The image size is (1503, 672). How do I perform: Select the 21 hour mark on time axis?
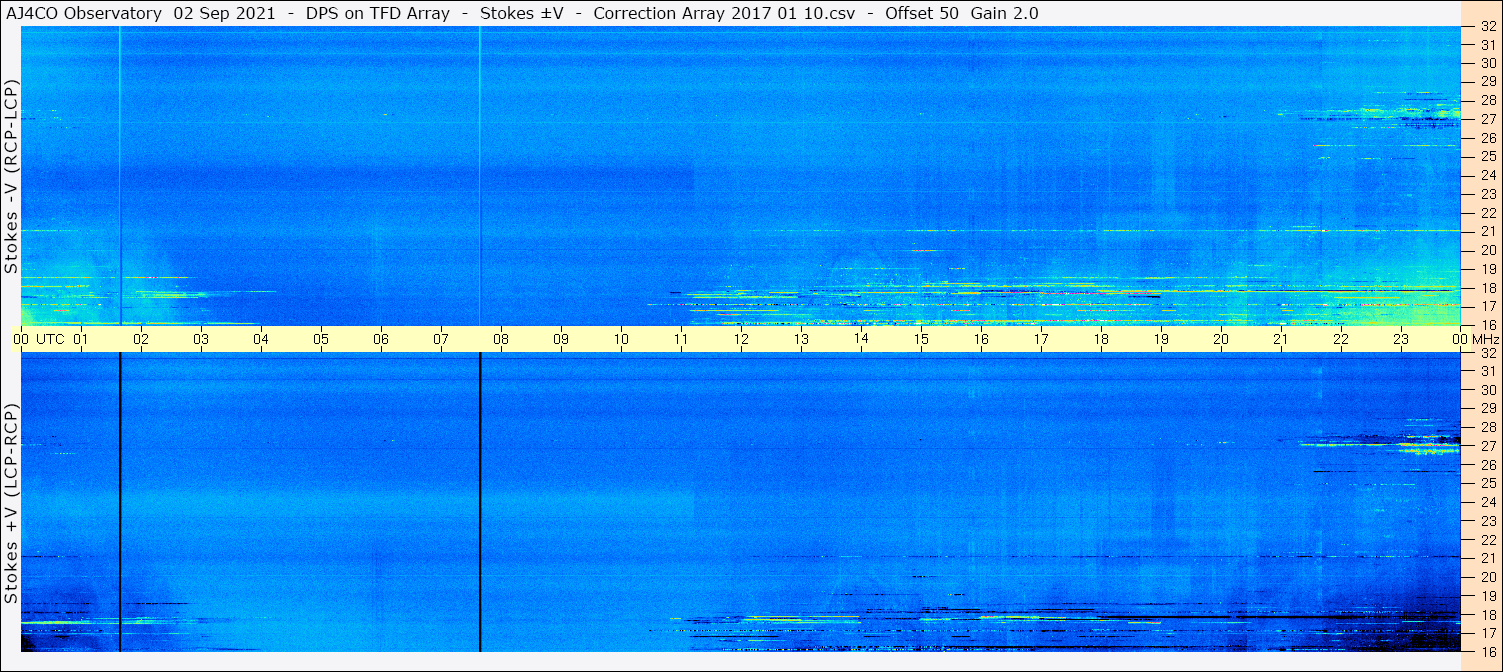(x=1281, y=339)
